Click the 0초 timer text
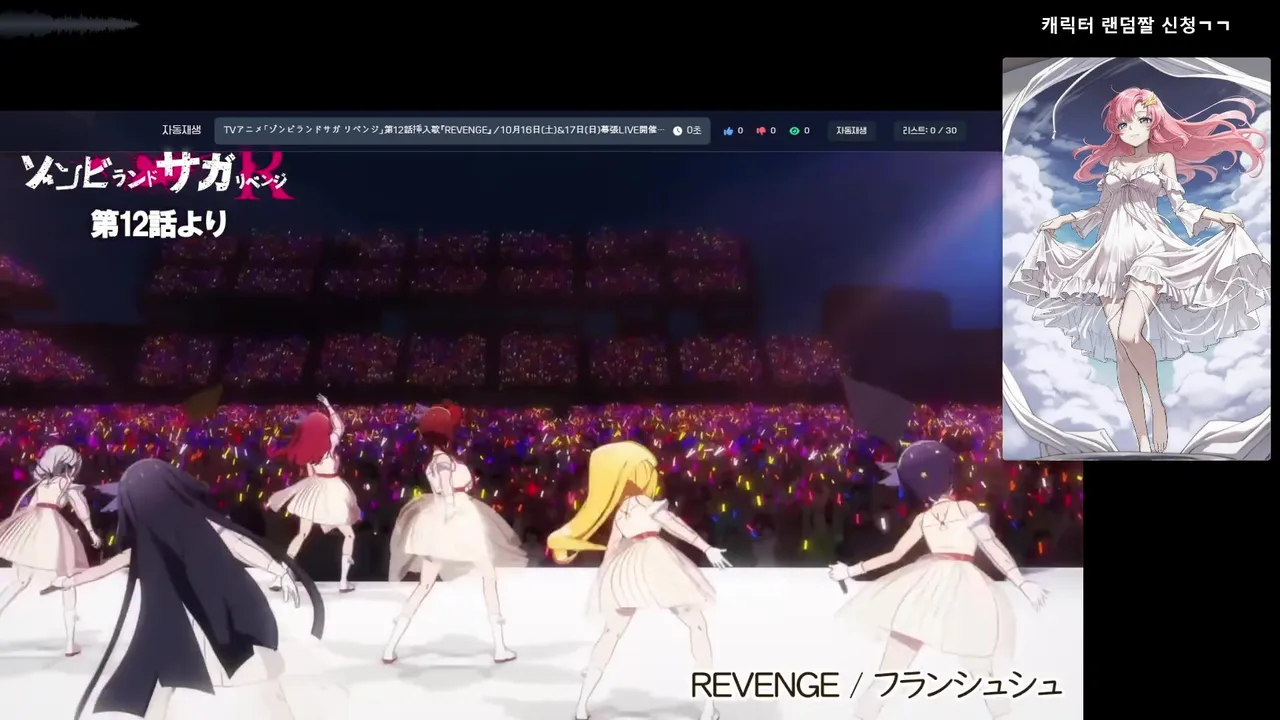Screen dimensions: 1280x720 pos(694,131)
